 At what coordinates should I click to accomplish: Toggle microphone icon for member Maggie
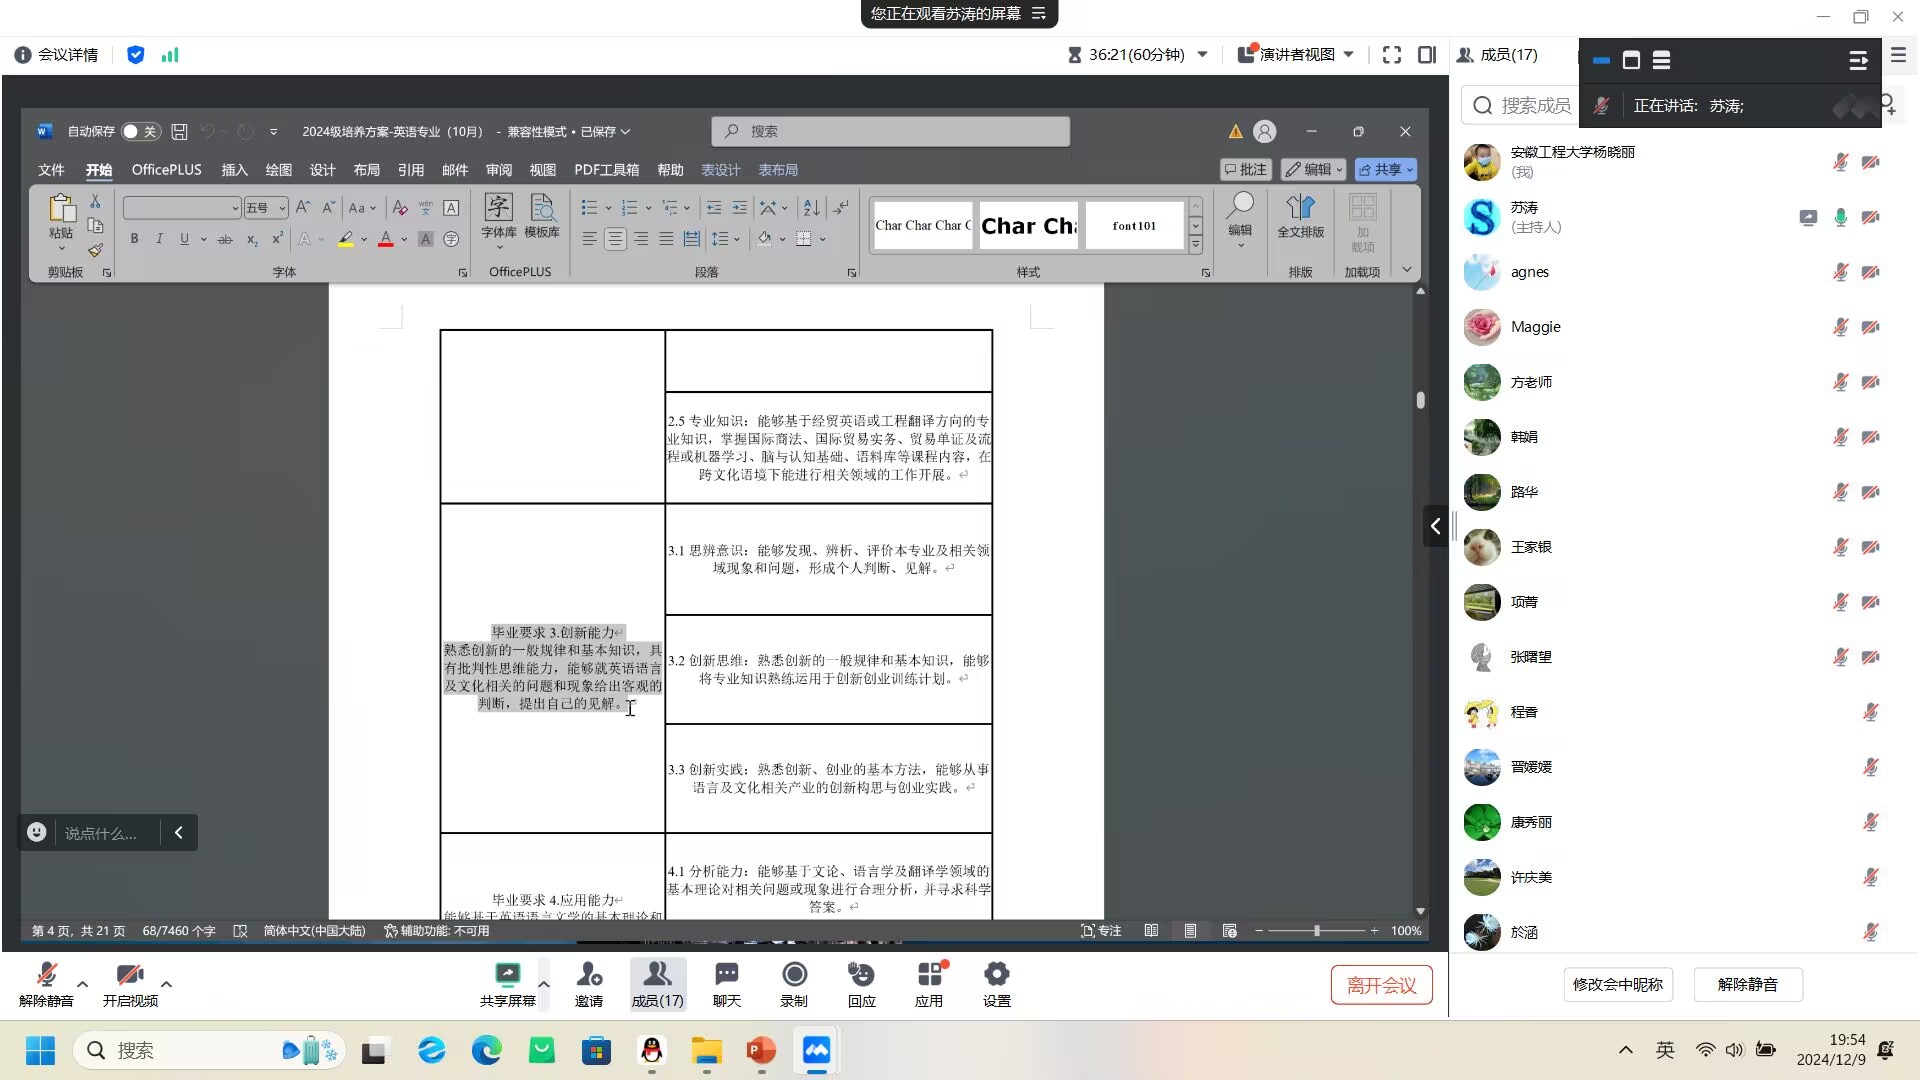pyautogui.click(x=1840, y=327)
